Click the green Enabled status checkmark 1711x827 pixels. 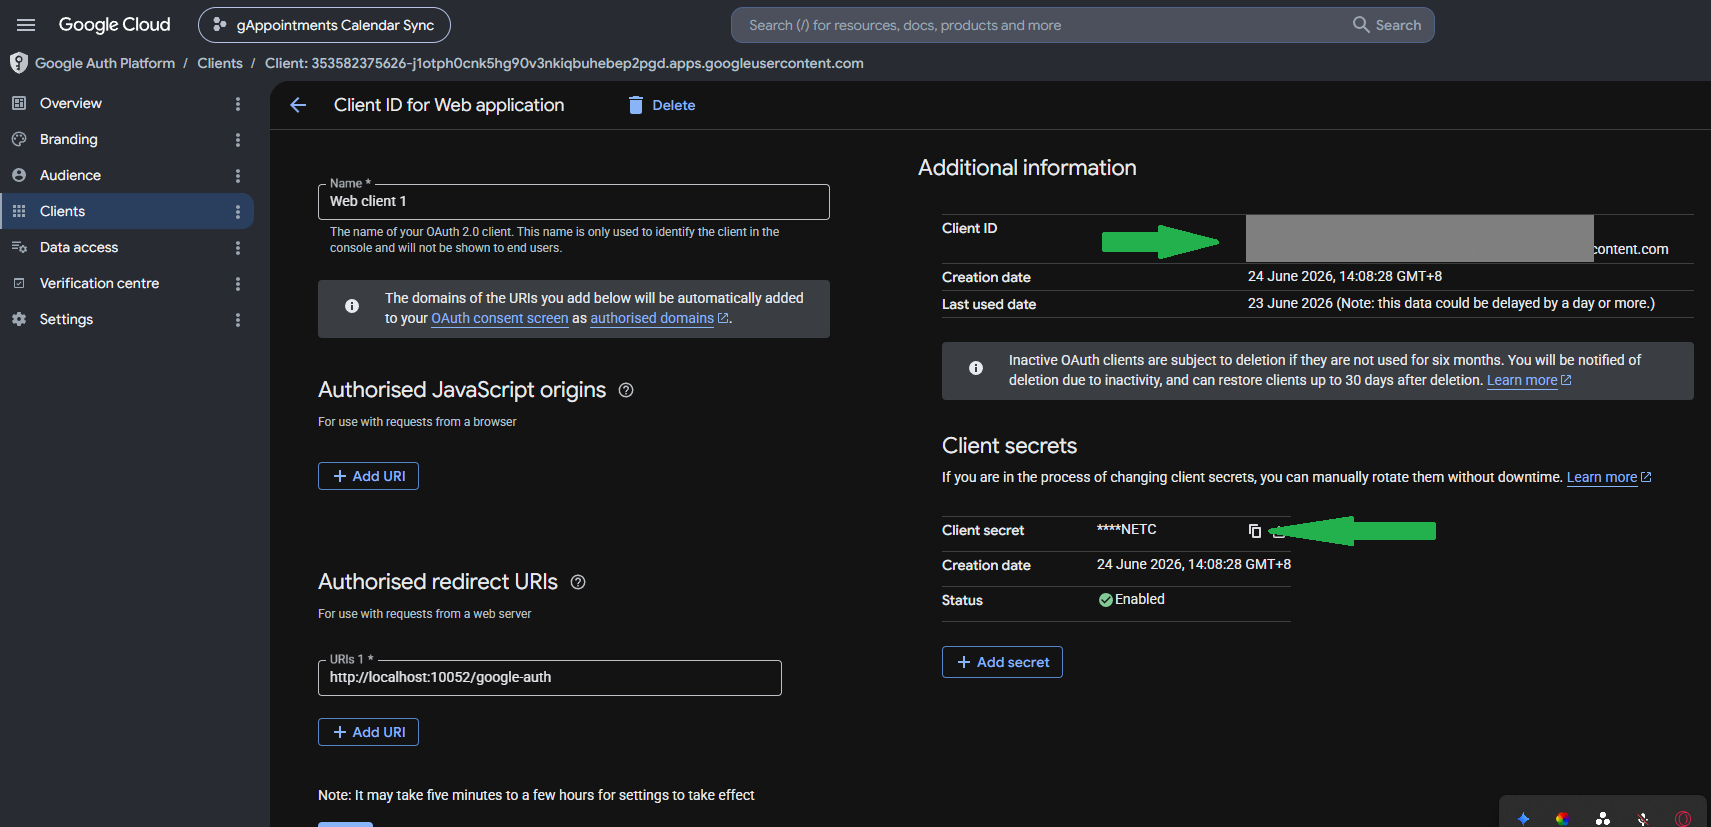tap(1105, 600)
